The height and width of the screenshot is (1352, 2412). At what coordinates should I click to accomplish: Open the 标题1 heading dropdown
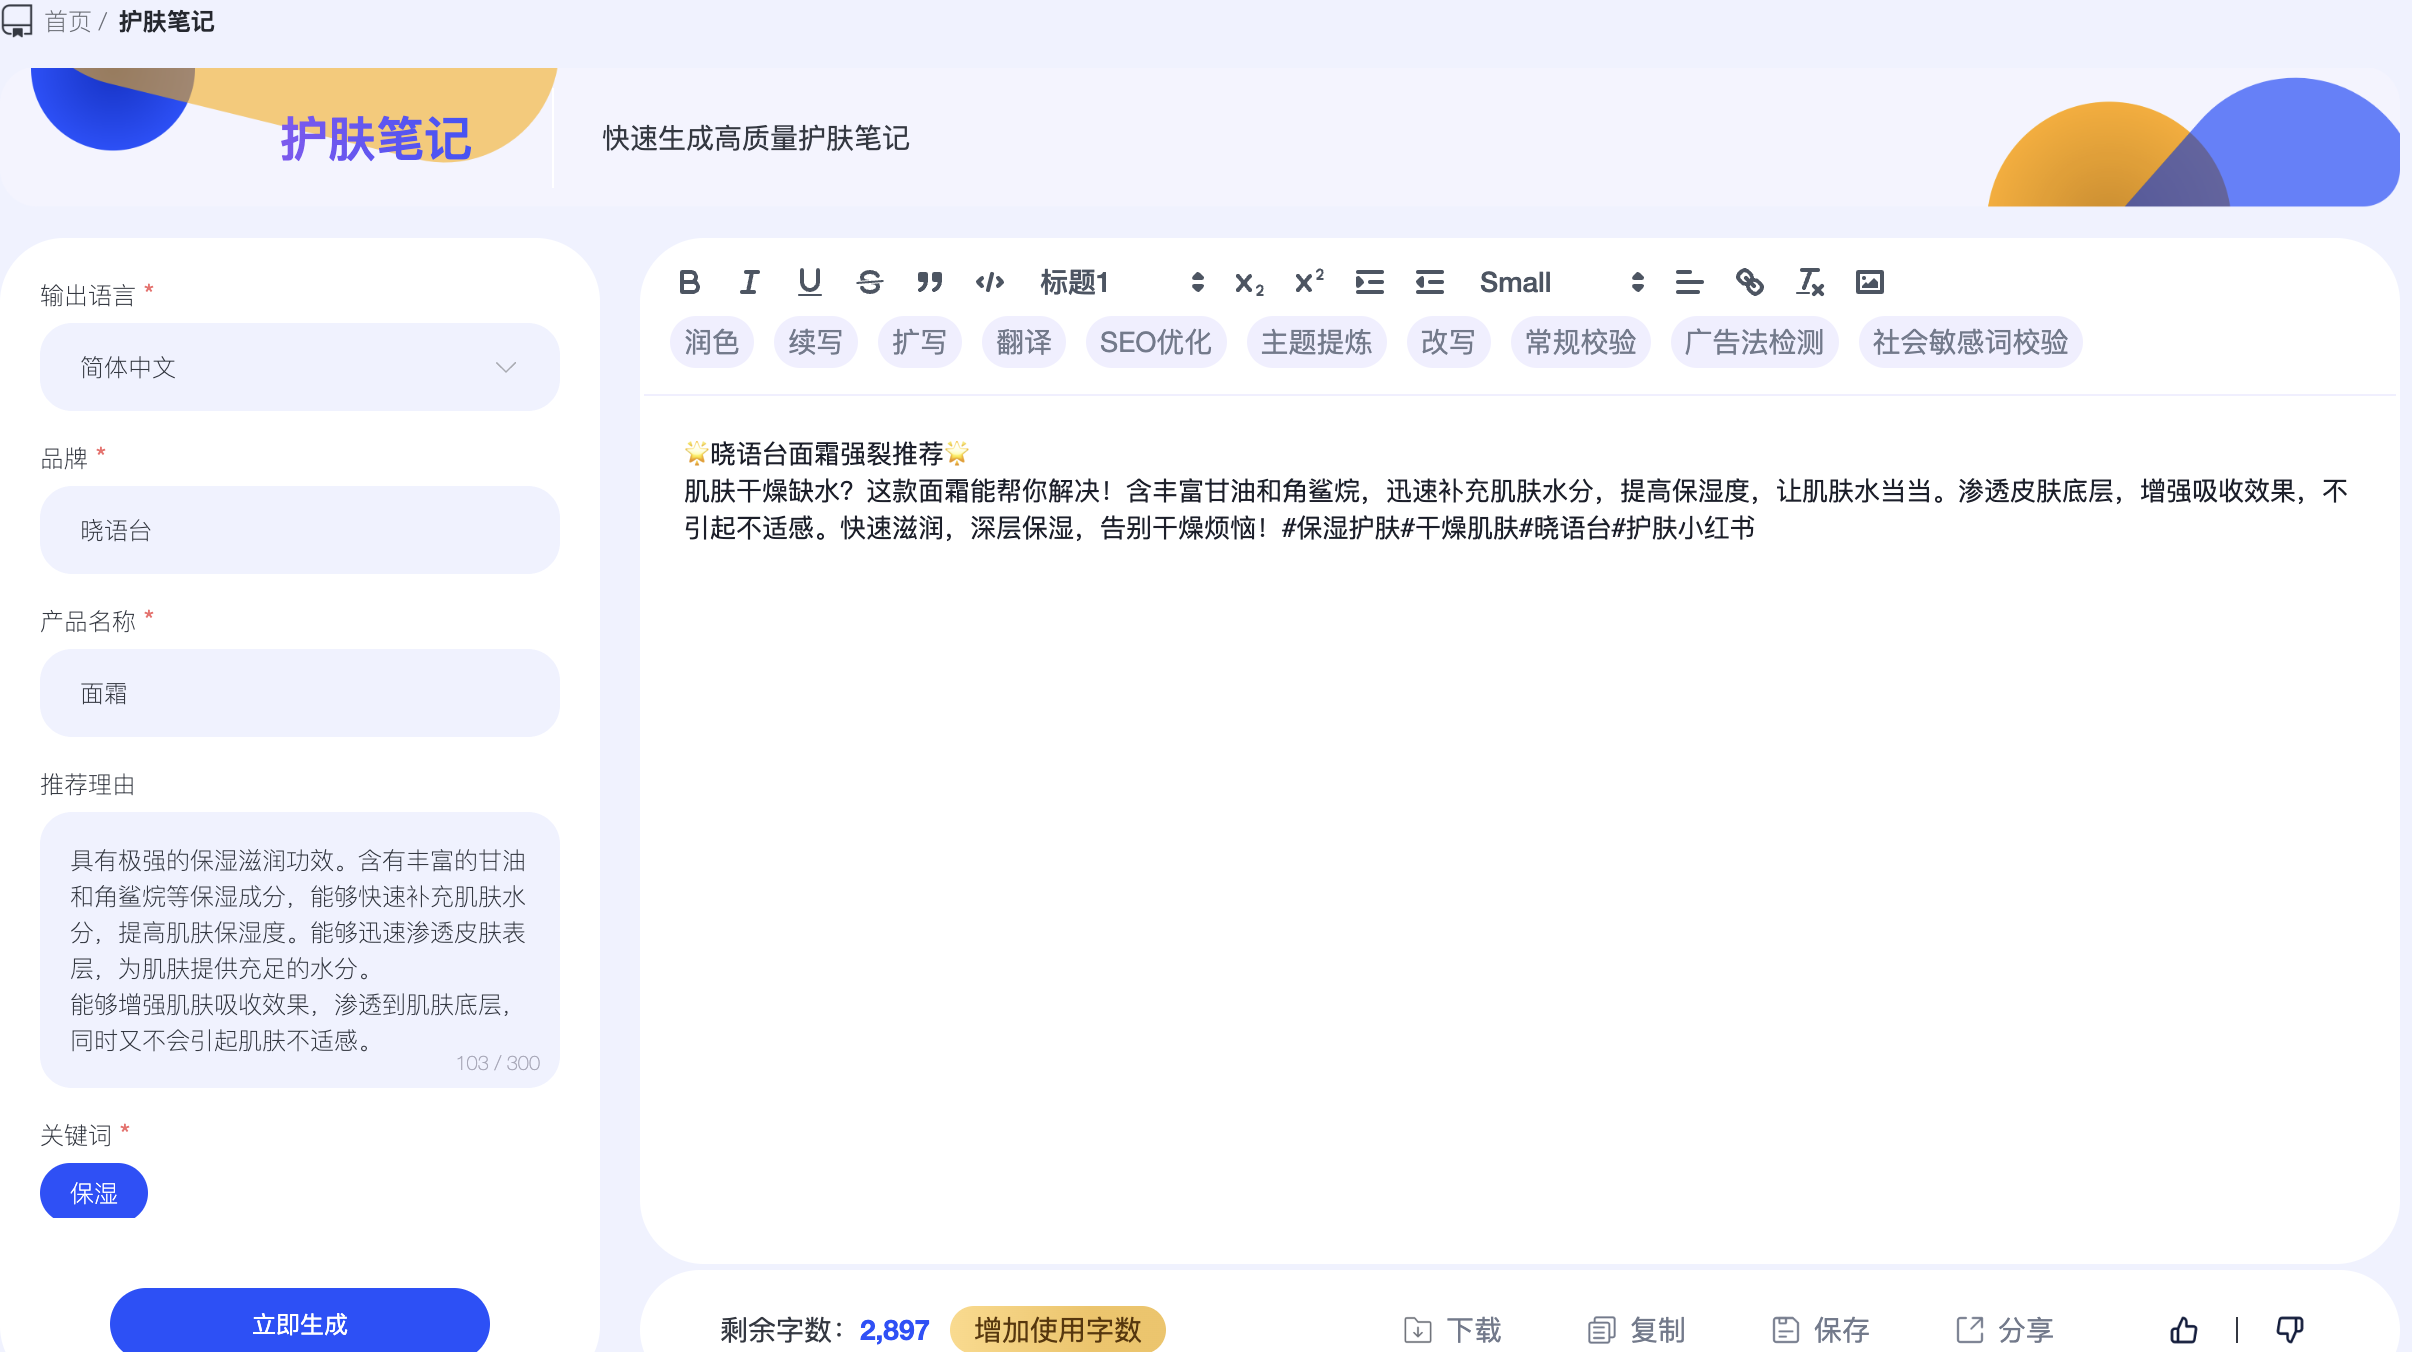(x=1121, y=282)
